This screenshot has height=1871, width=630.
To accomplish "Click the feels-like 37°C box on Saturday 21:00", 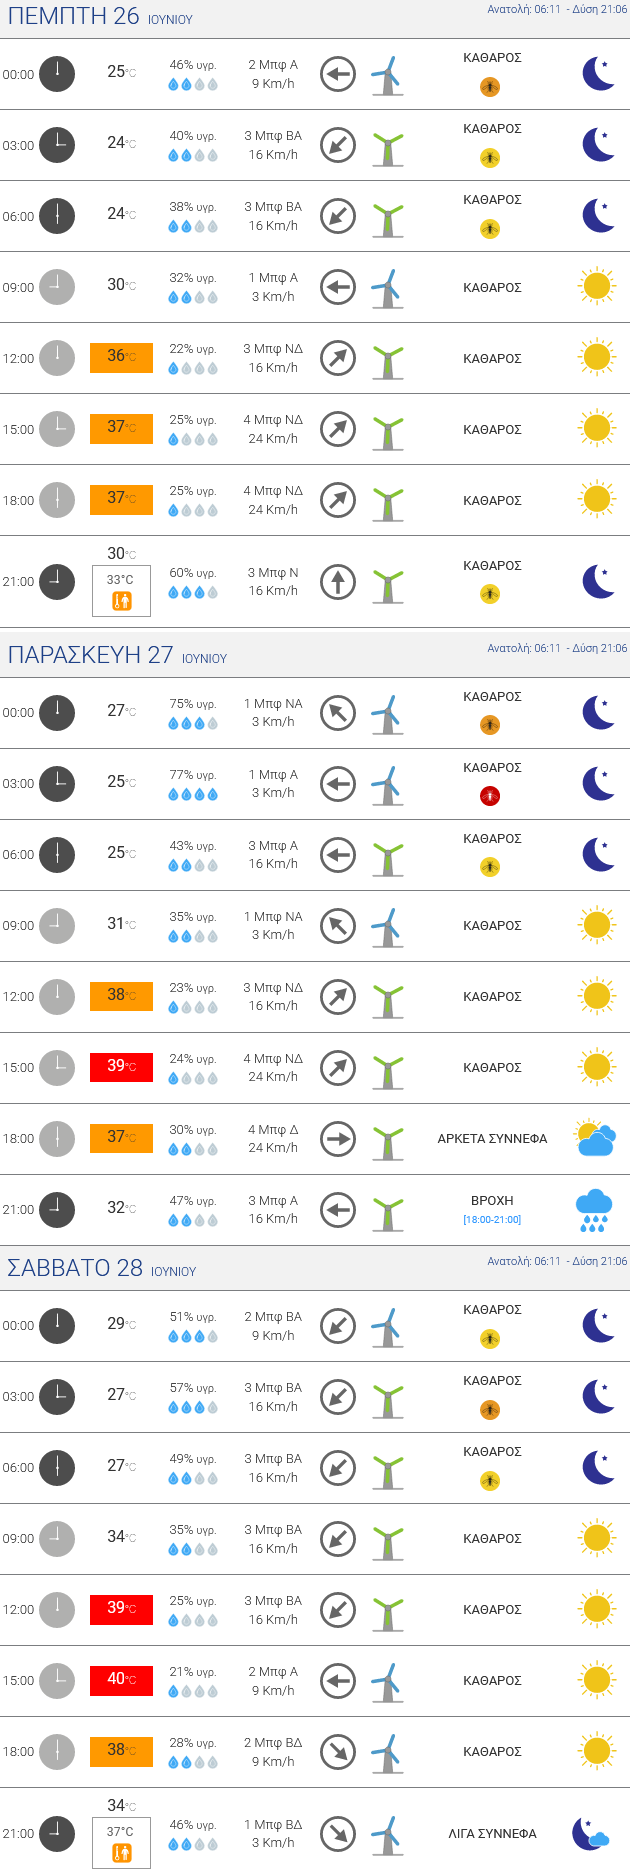I will coord(121,1843).
